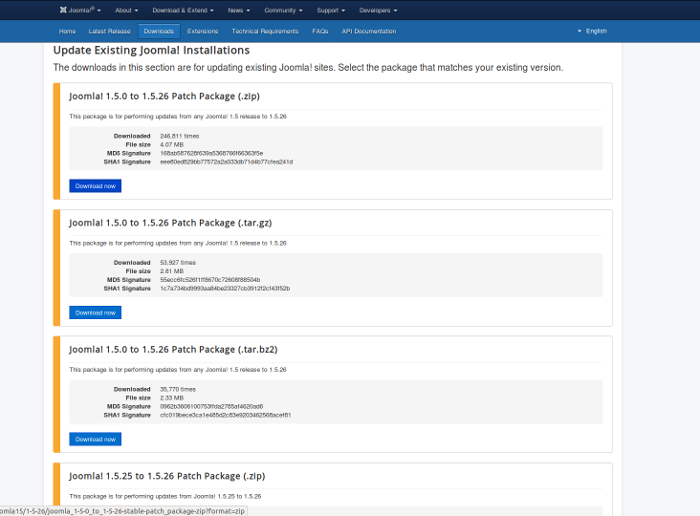Download the .tar.bz2 patch package
The height and width of the screenshot is (516, 700).
pos(95,439)
